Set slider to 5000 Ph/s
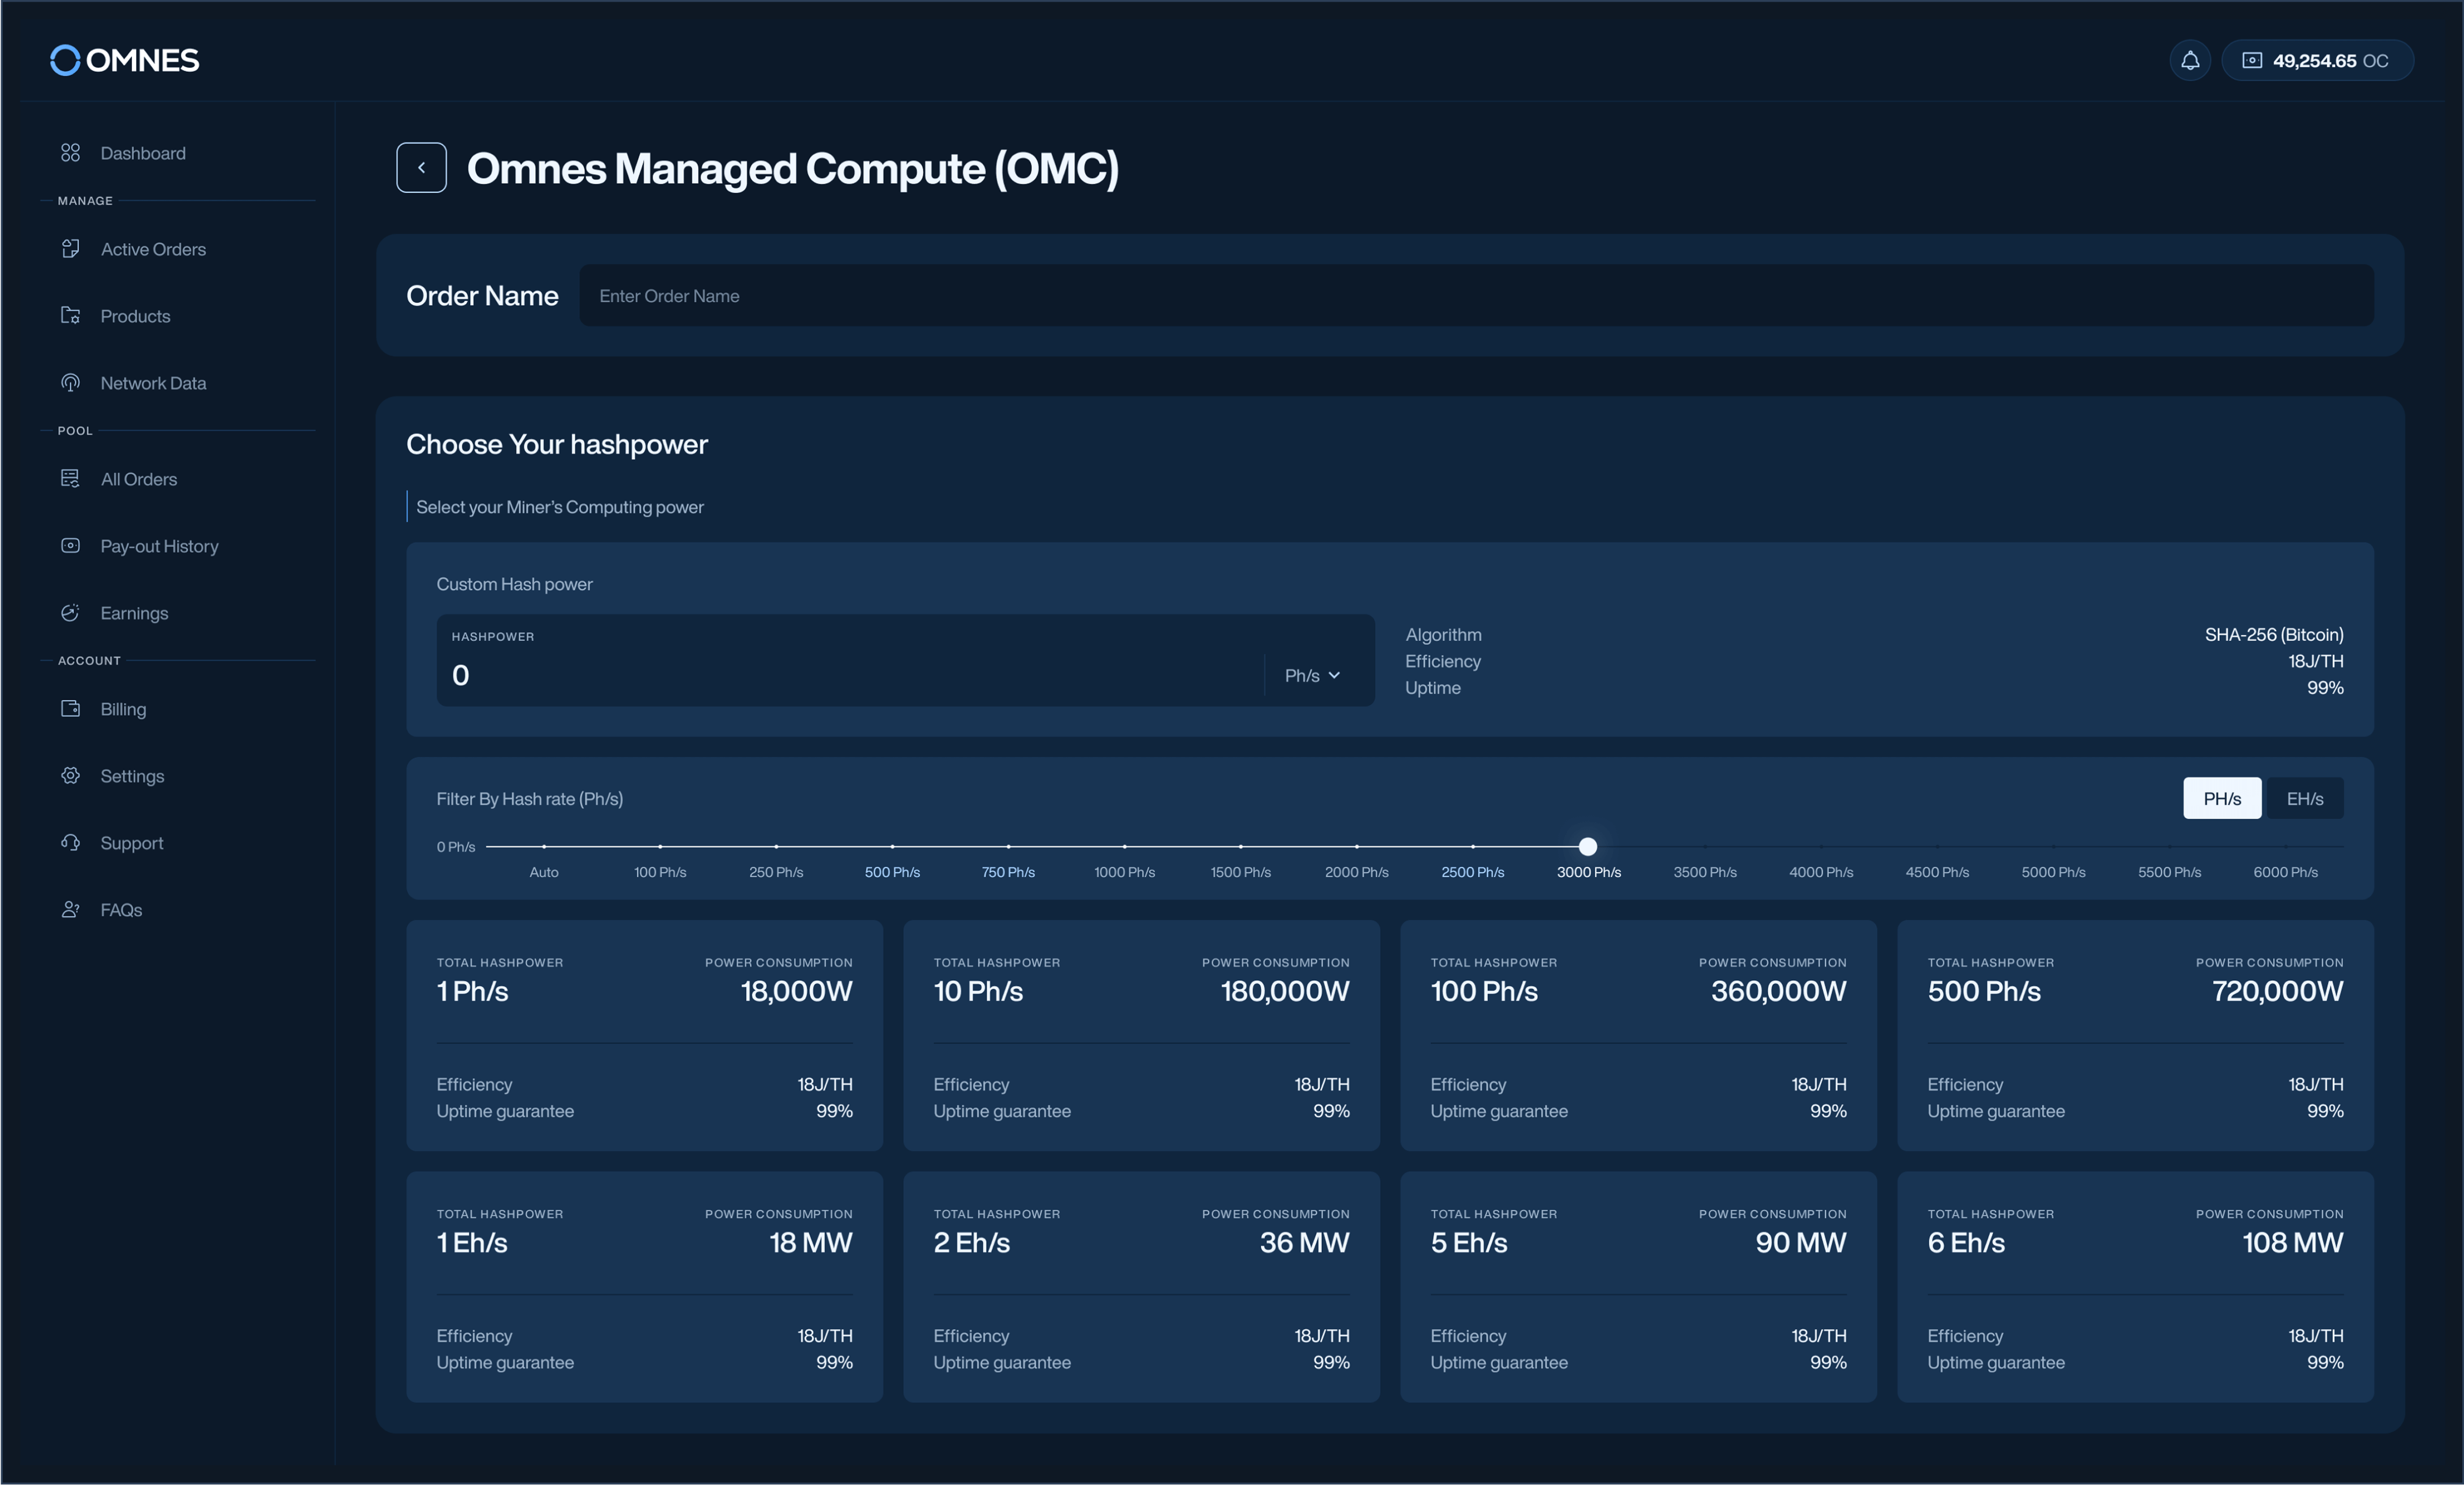 tap(2053, 872)
